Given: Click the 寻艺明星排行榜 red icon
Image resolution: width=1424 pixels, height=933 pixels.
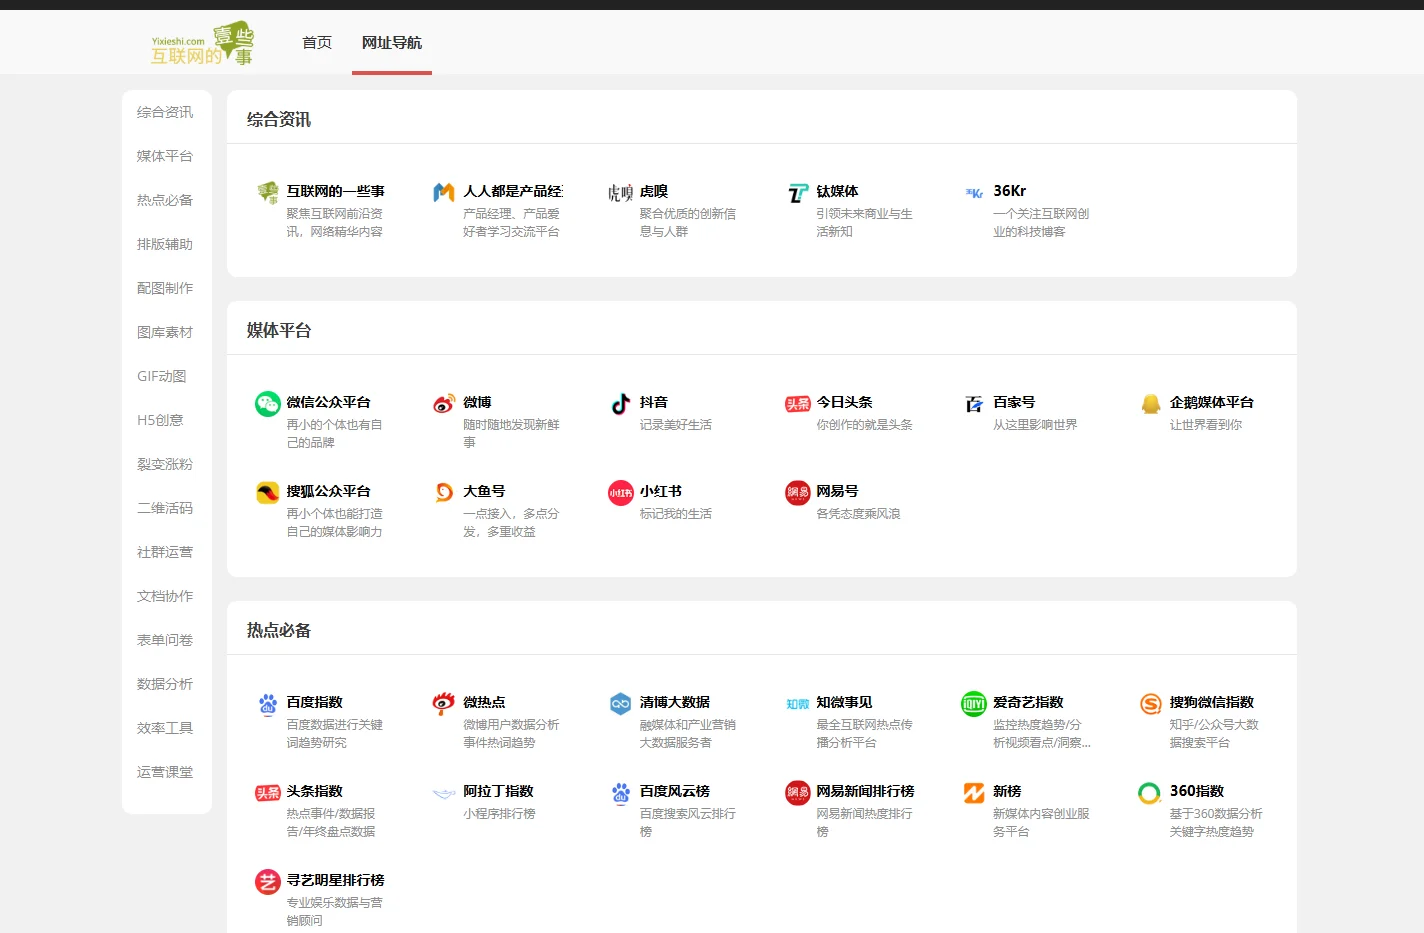Looking at the screenshot, I should tap(267, 881).
